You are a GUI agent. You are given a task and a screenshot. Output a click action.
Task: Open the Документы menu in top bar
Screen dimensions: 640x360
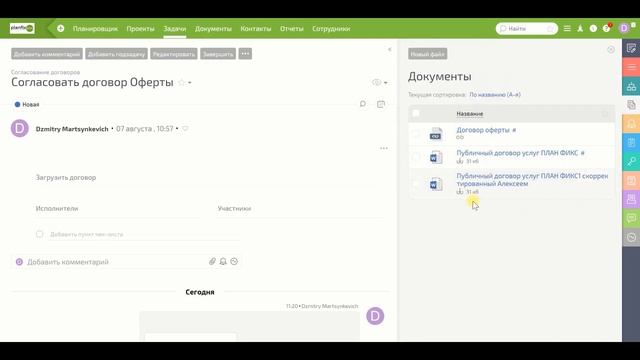point(213,29)
